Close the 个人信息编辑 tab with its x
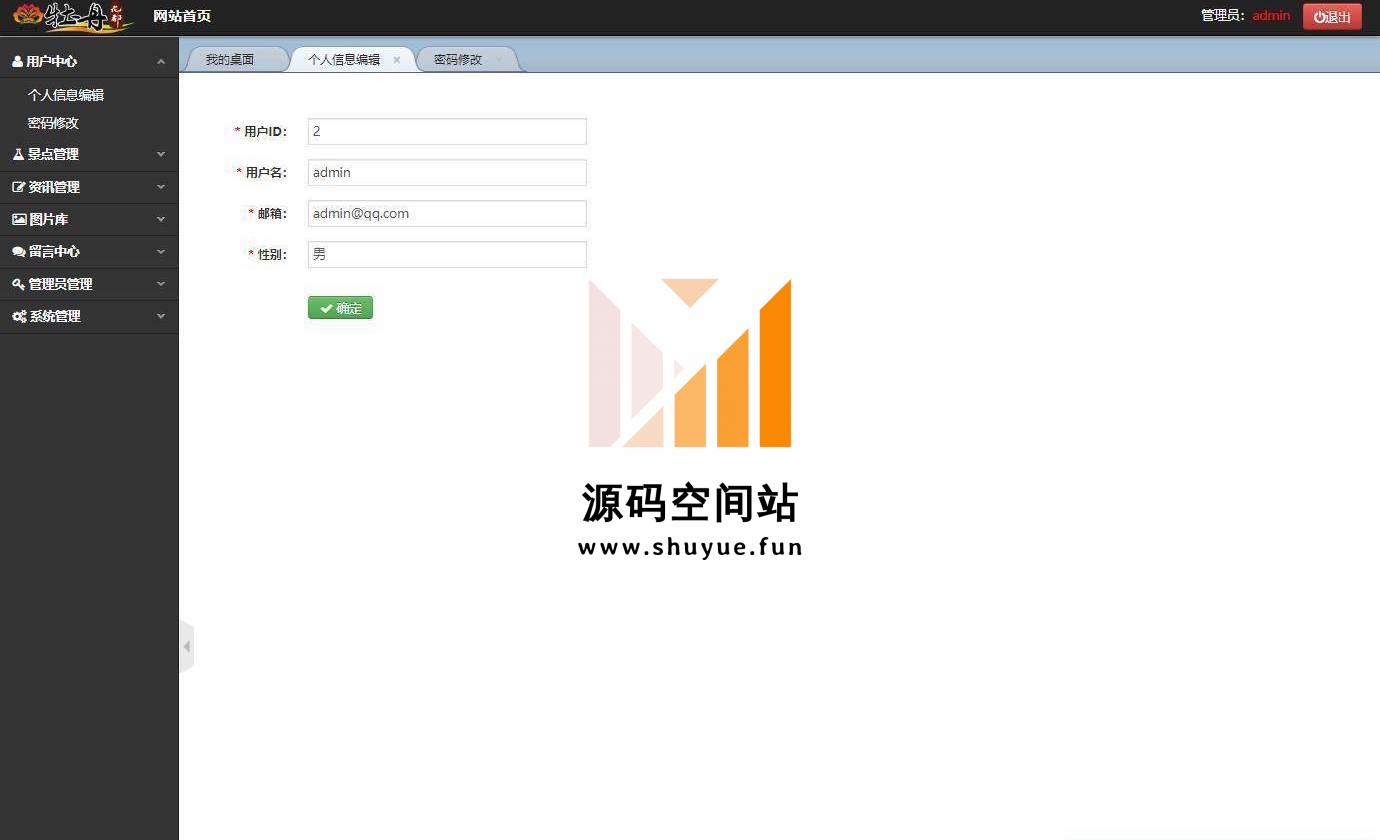Screen dimensions: 1380x840 [397, 60]
